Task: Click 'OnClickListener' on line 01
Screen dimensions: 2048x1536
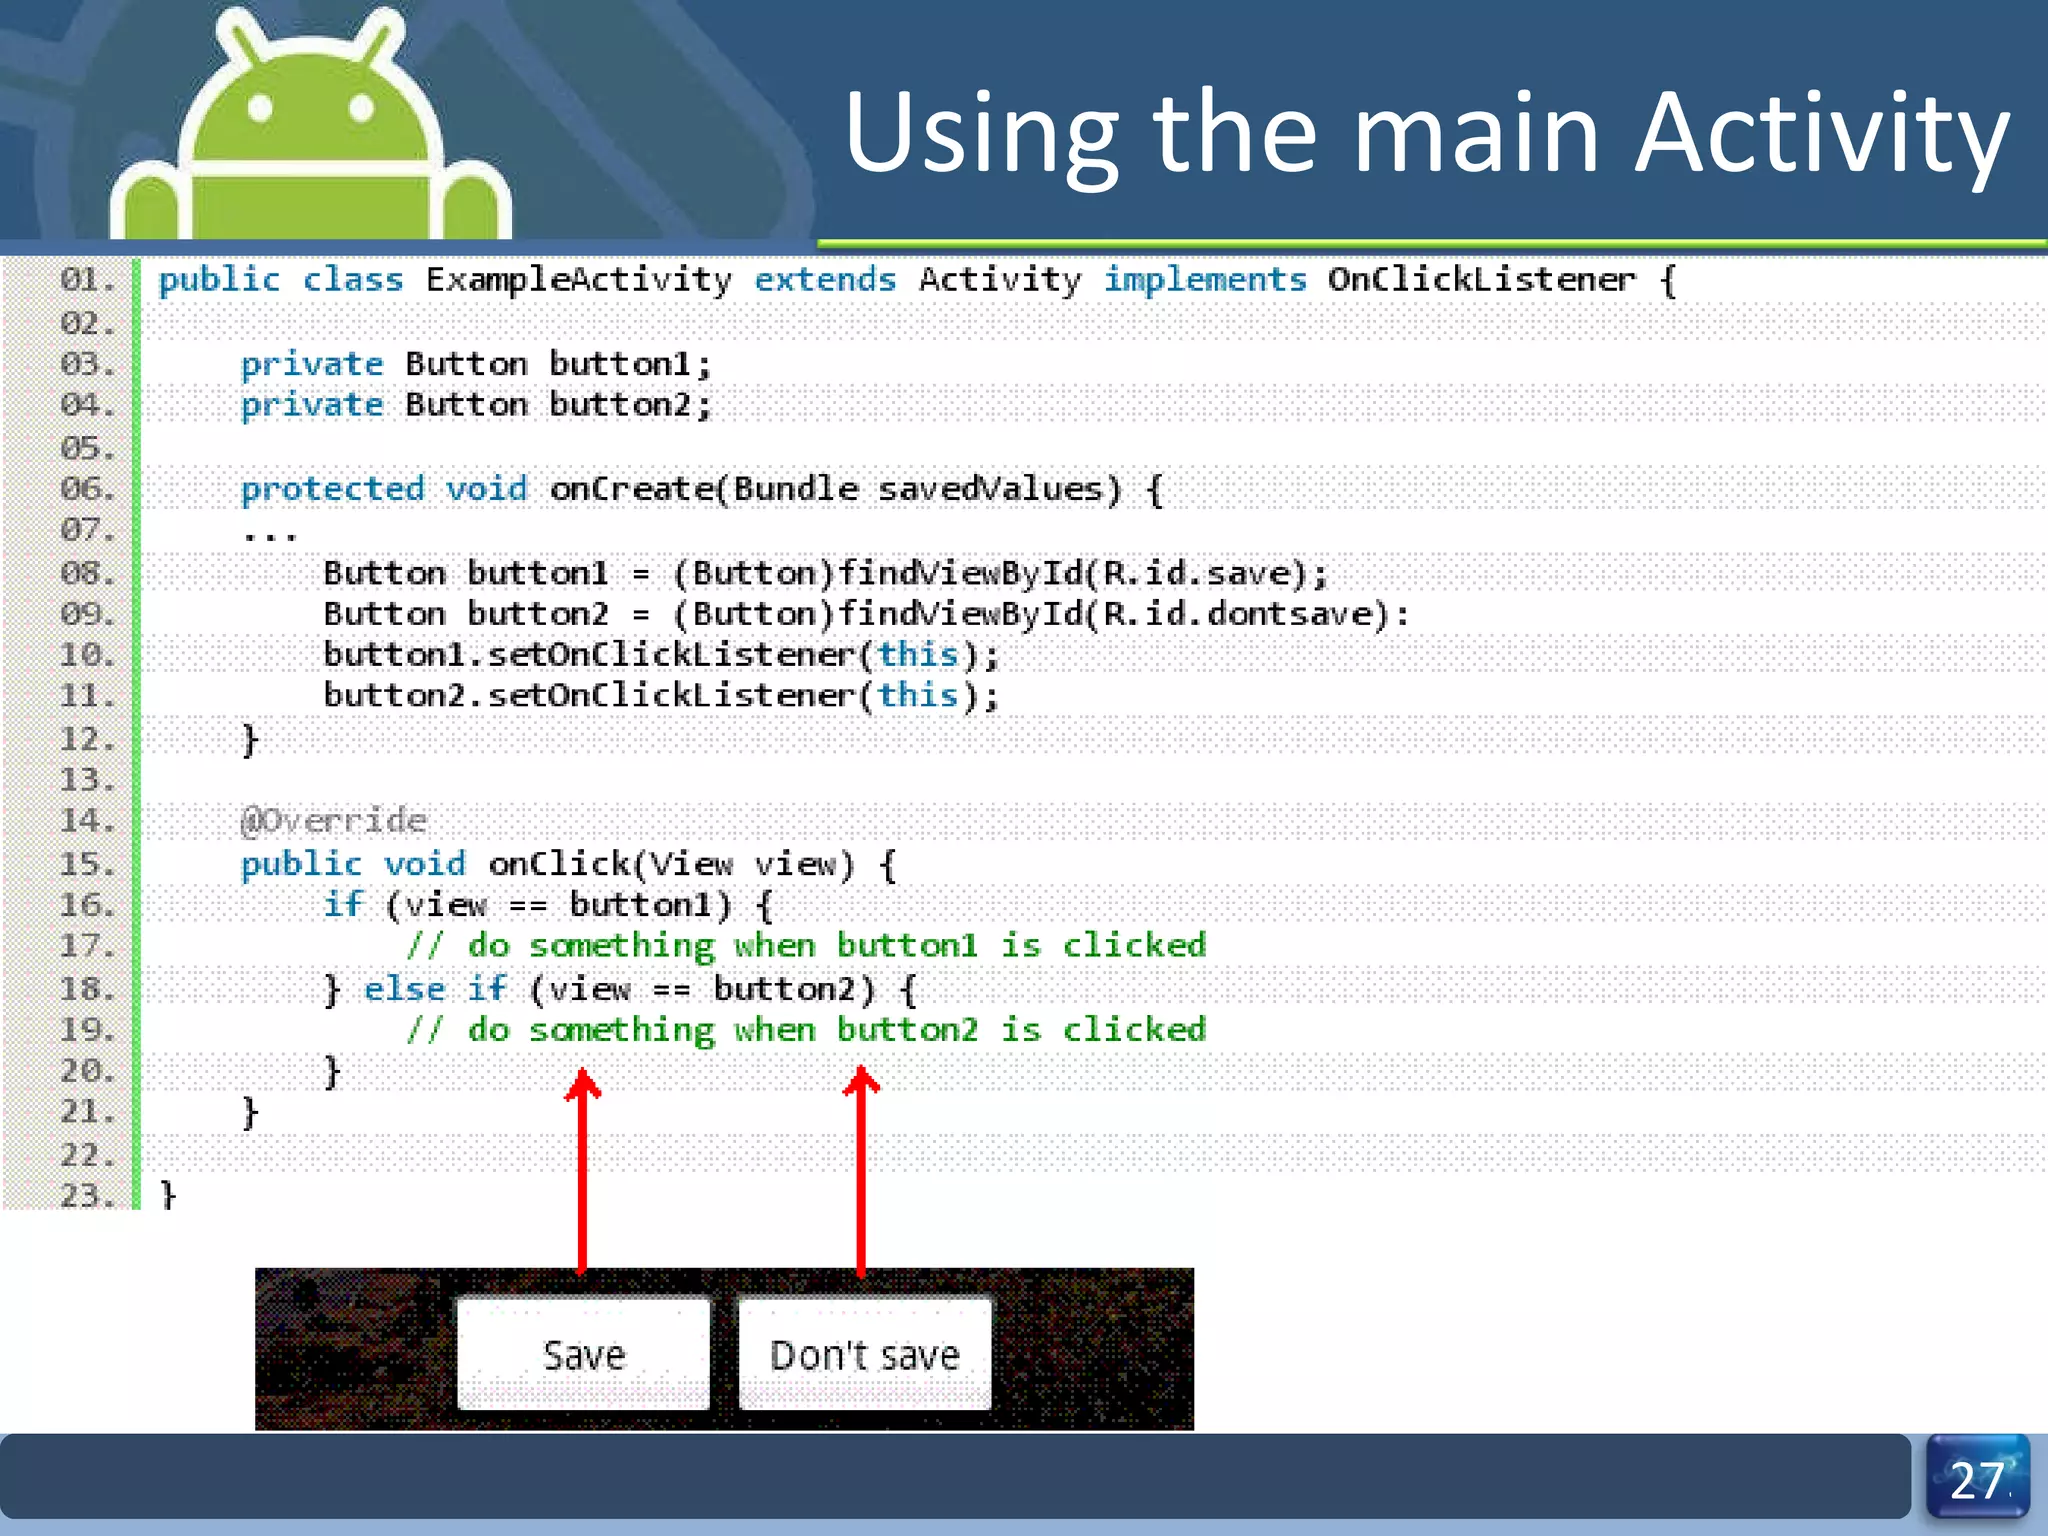Action: coord(1481,280)
